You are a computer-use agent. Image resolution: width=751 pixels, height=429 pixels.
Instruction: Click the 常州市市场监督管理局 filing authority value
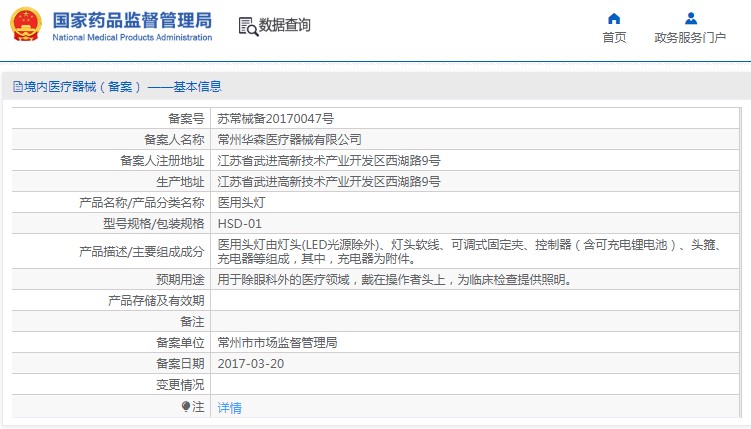[x=277, y=342]
